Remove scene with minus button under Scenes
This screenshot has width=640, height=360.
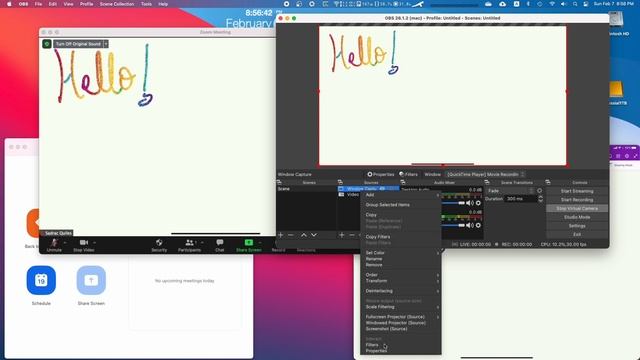(291, 235)
